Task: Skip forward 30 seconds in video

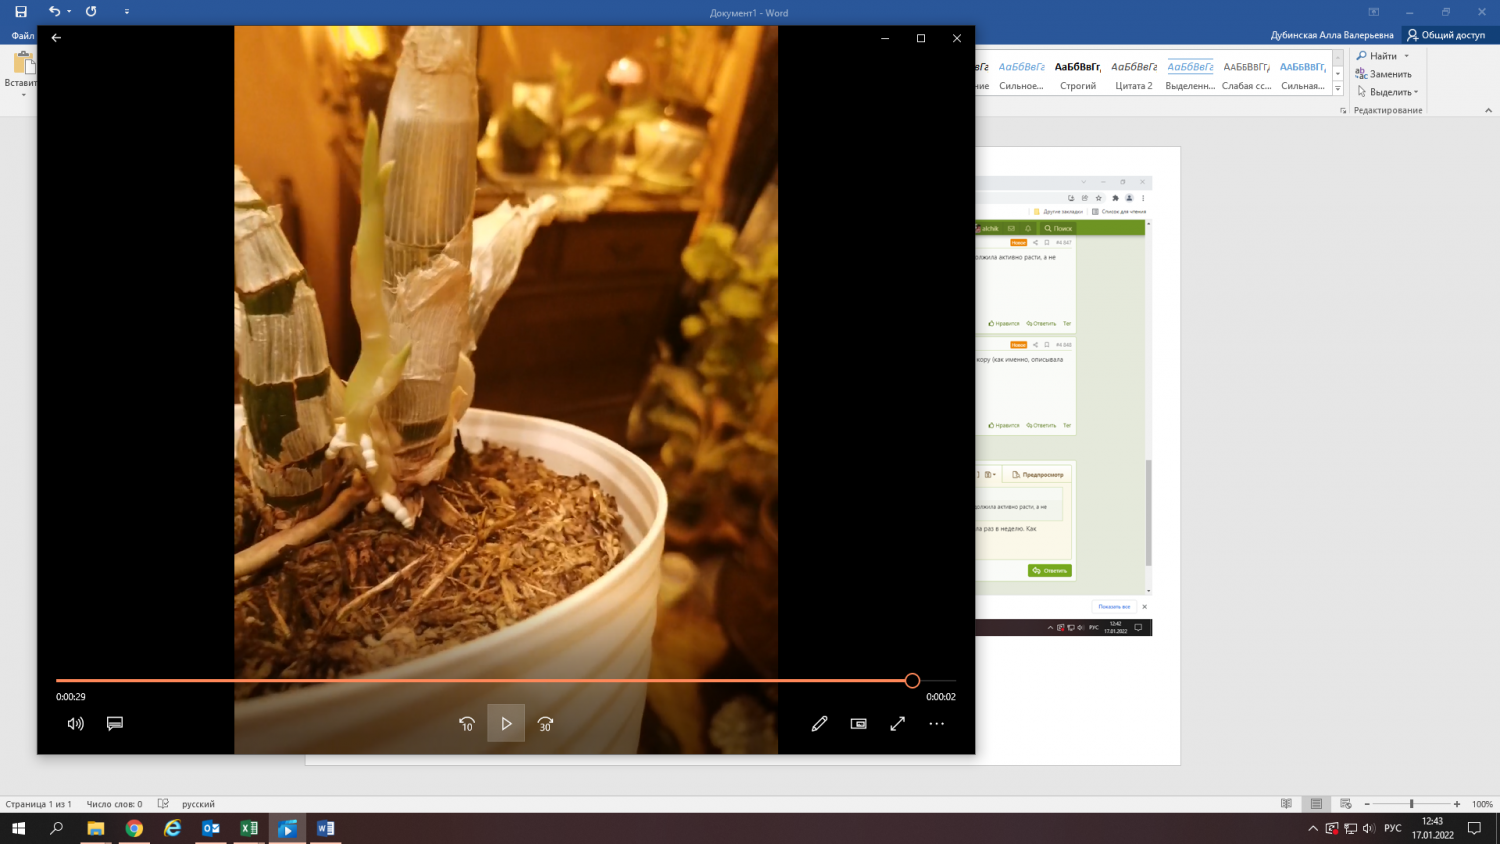Action: (545, 723)
